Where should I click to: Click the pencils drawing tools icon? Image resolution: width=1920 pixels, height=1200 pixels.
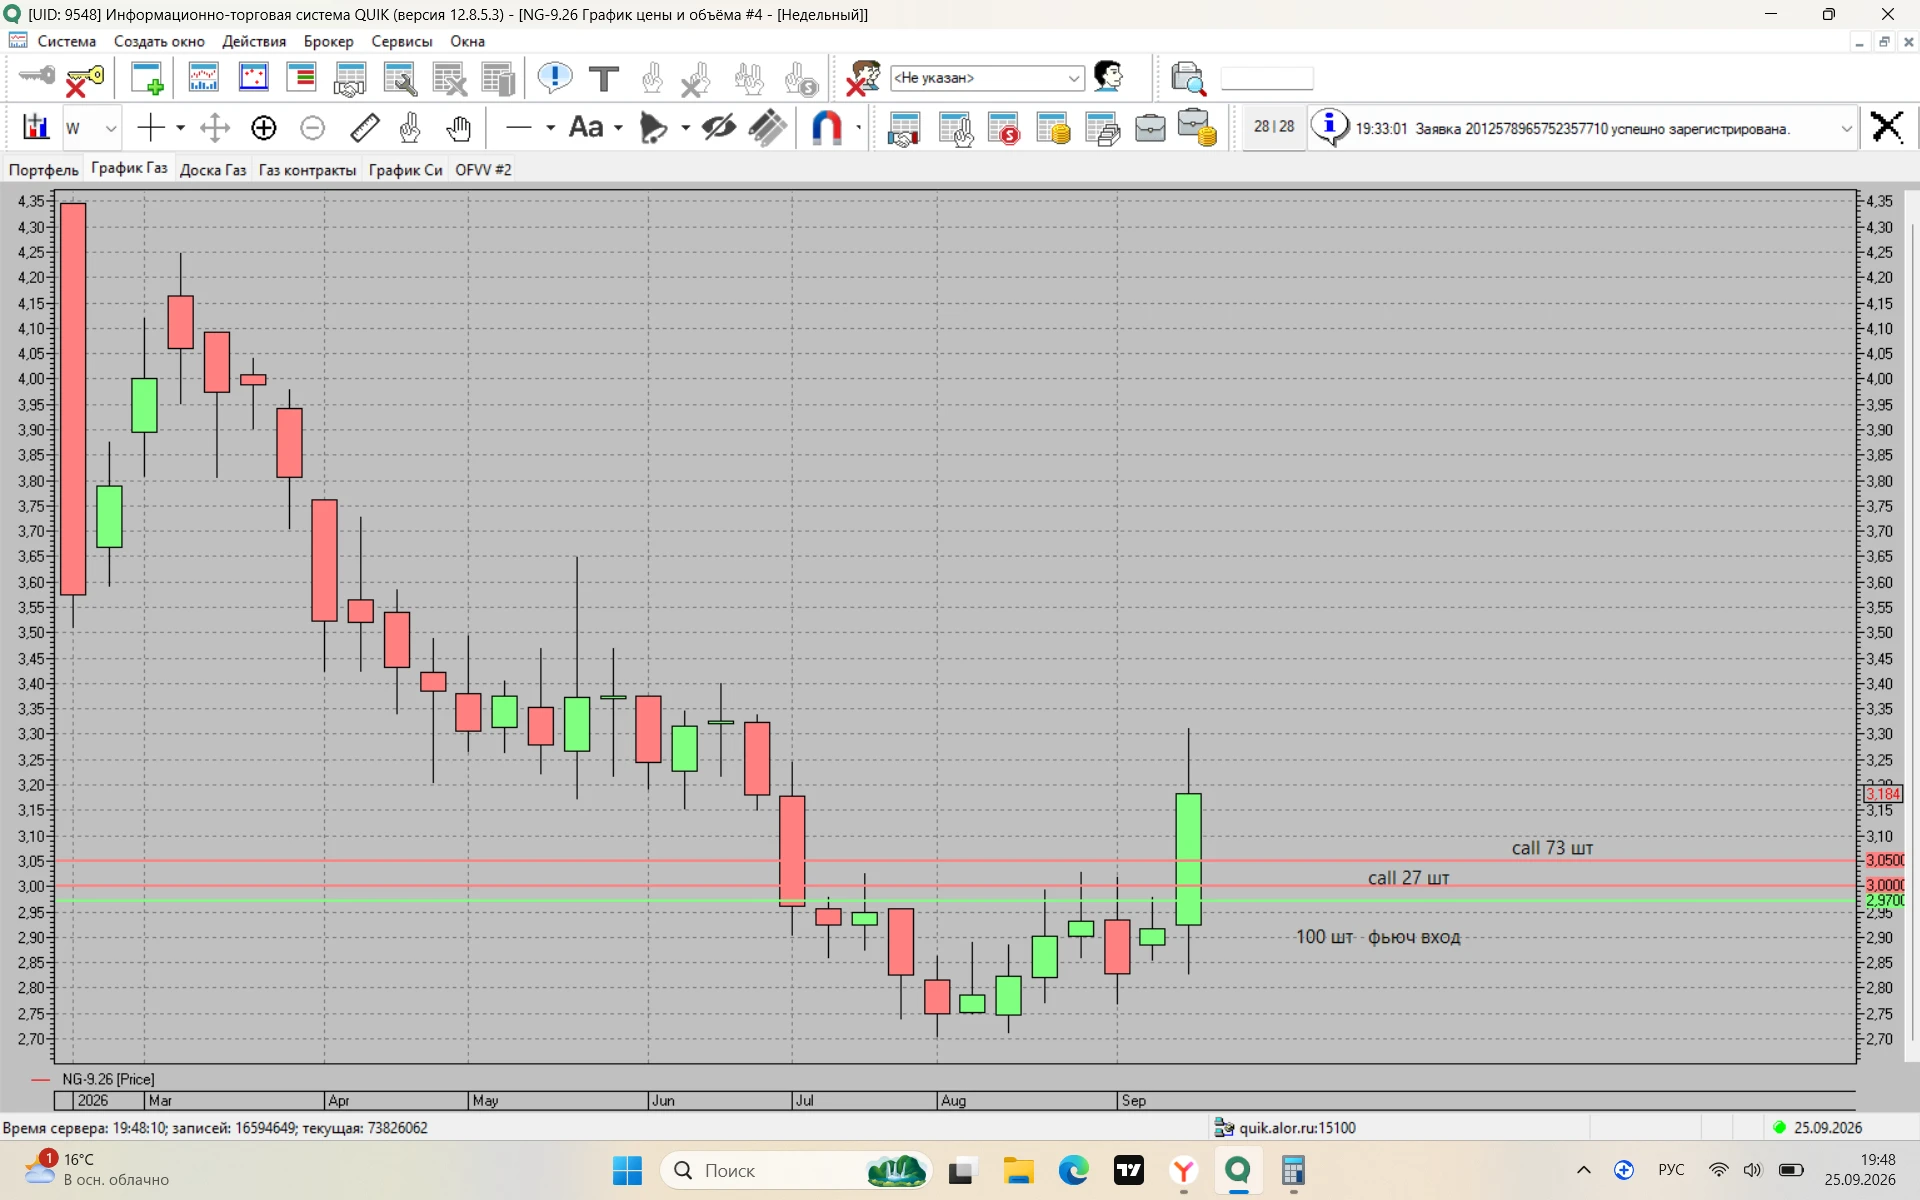coord(767,128)
